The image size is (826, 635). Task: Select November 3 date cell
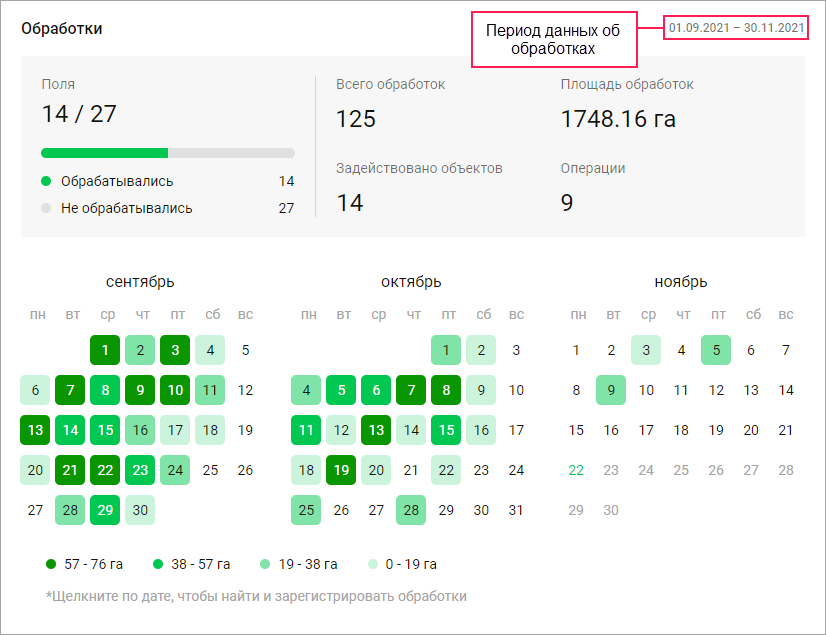(646, 350)
